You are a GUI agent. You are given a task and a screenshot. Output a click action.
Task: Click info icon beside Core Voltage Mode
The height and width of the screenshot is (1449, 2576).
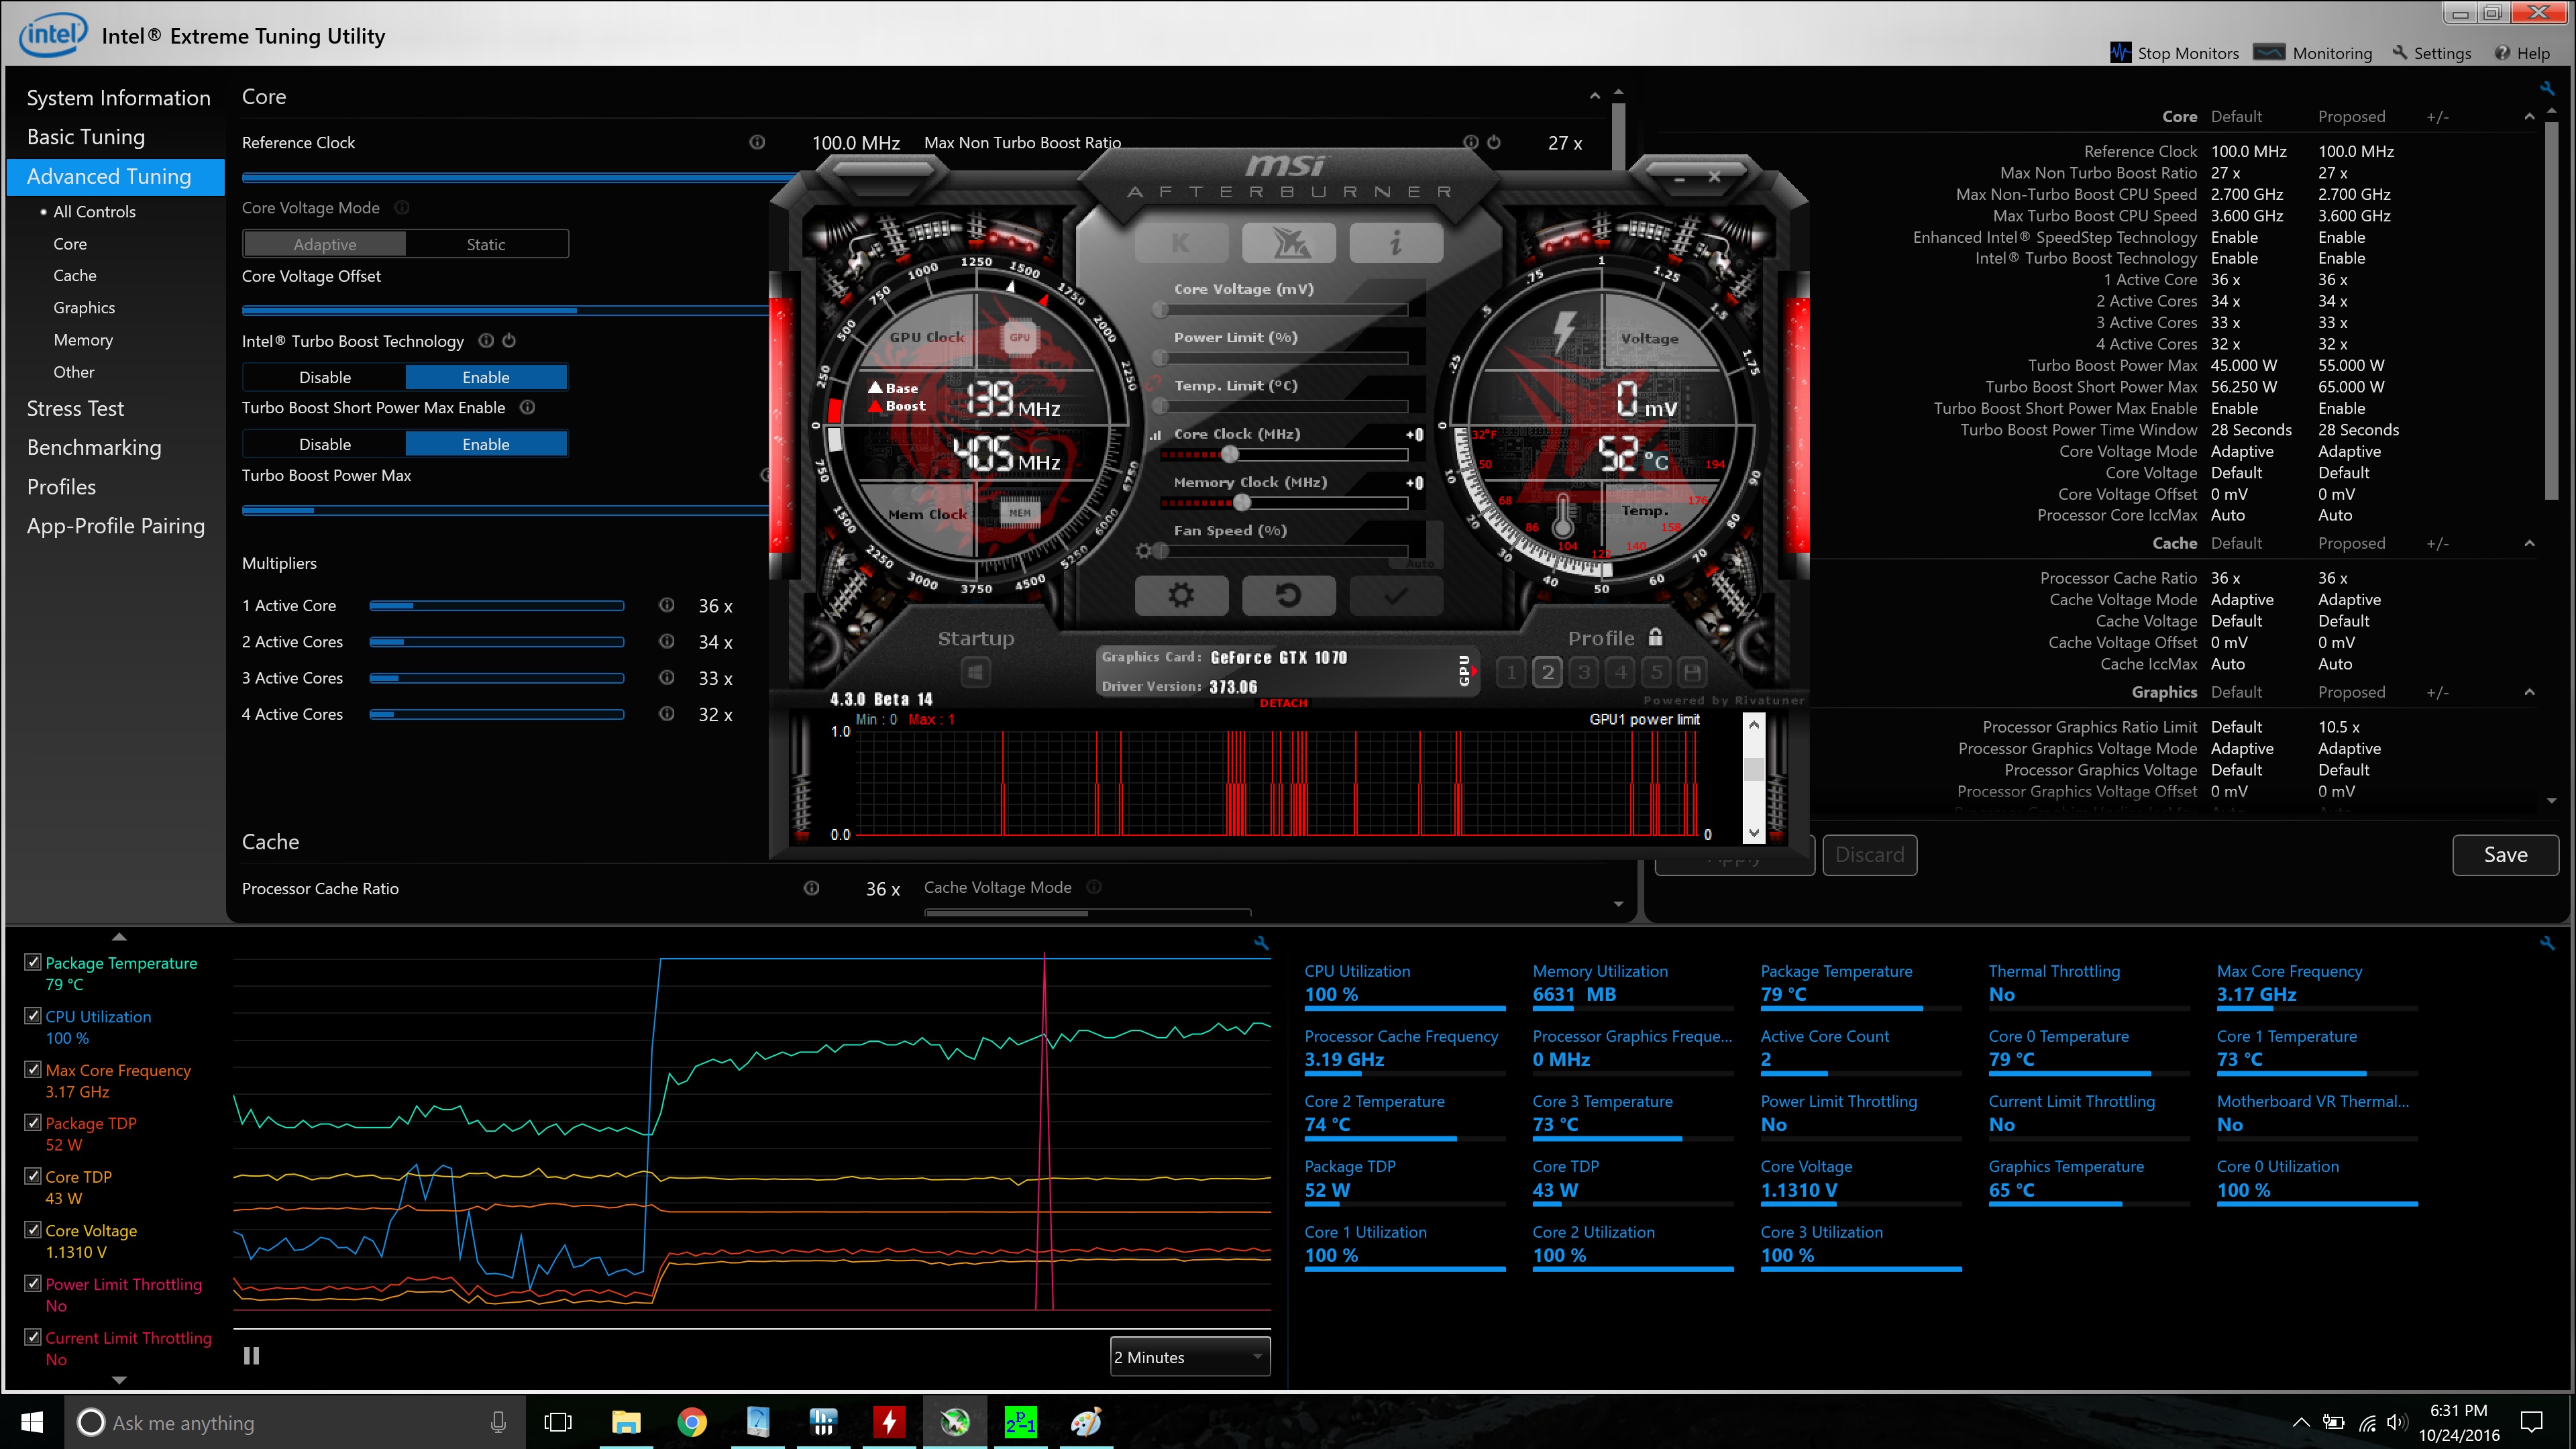click(402, 208)
